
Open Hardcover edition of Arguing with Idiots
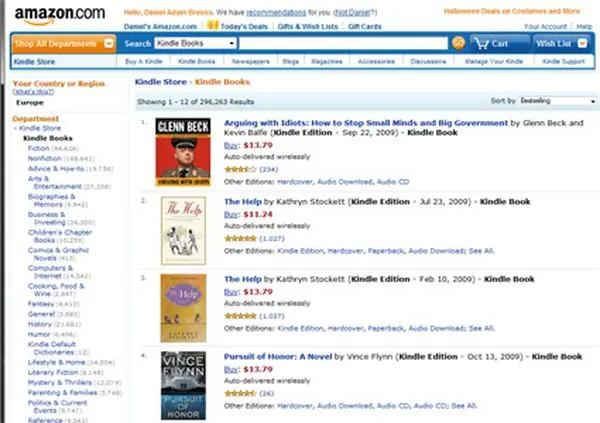(295, 182)
